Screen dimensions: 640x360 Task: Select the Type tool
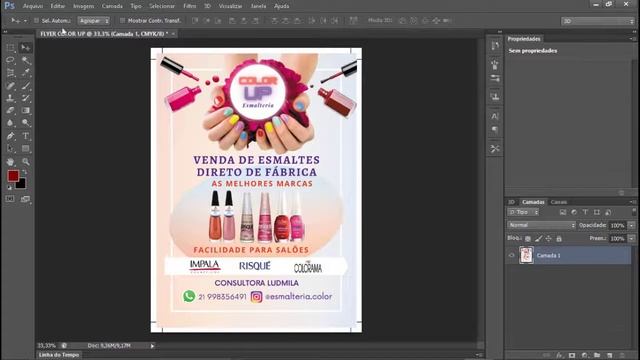pos(26,136)
